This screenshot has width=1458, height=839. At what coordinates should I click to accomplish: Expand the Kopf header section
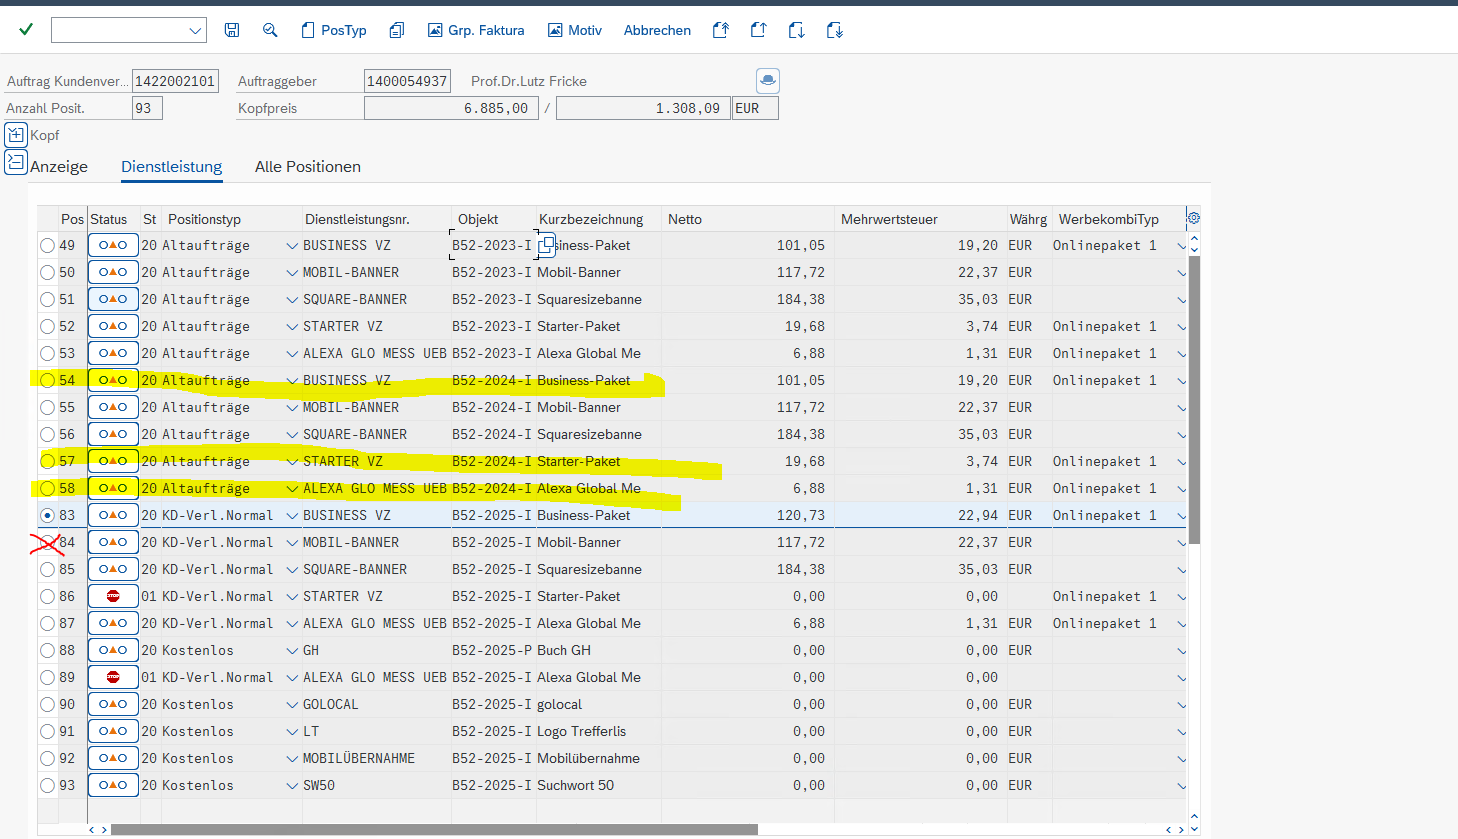[16, 134]
